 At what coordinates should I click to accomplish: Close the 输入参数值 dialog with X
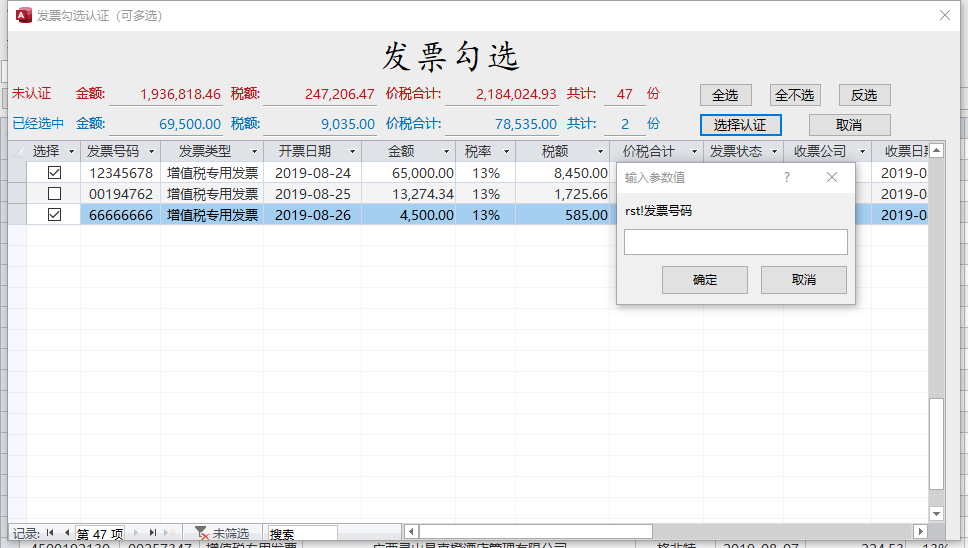pyautogui.click(x=832, y=177)
